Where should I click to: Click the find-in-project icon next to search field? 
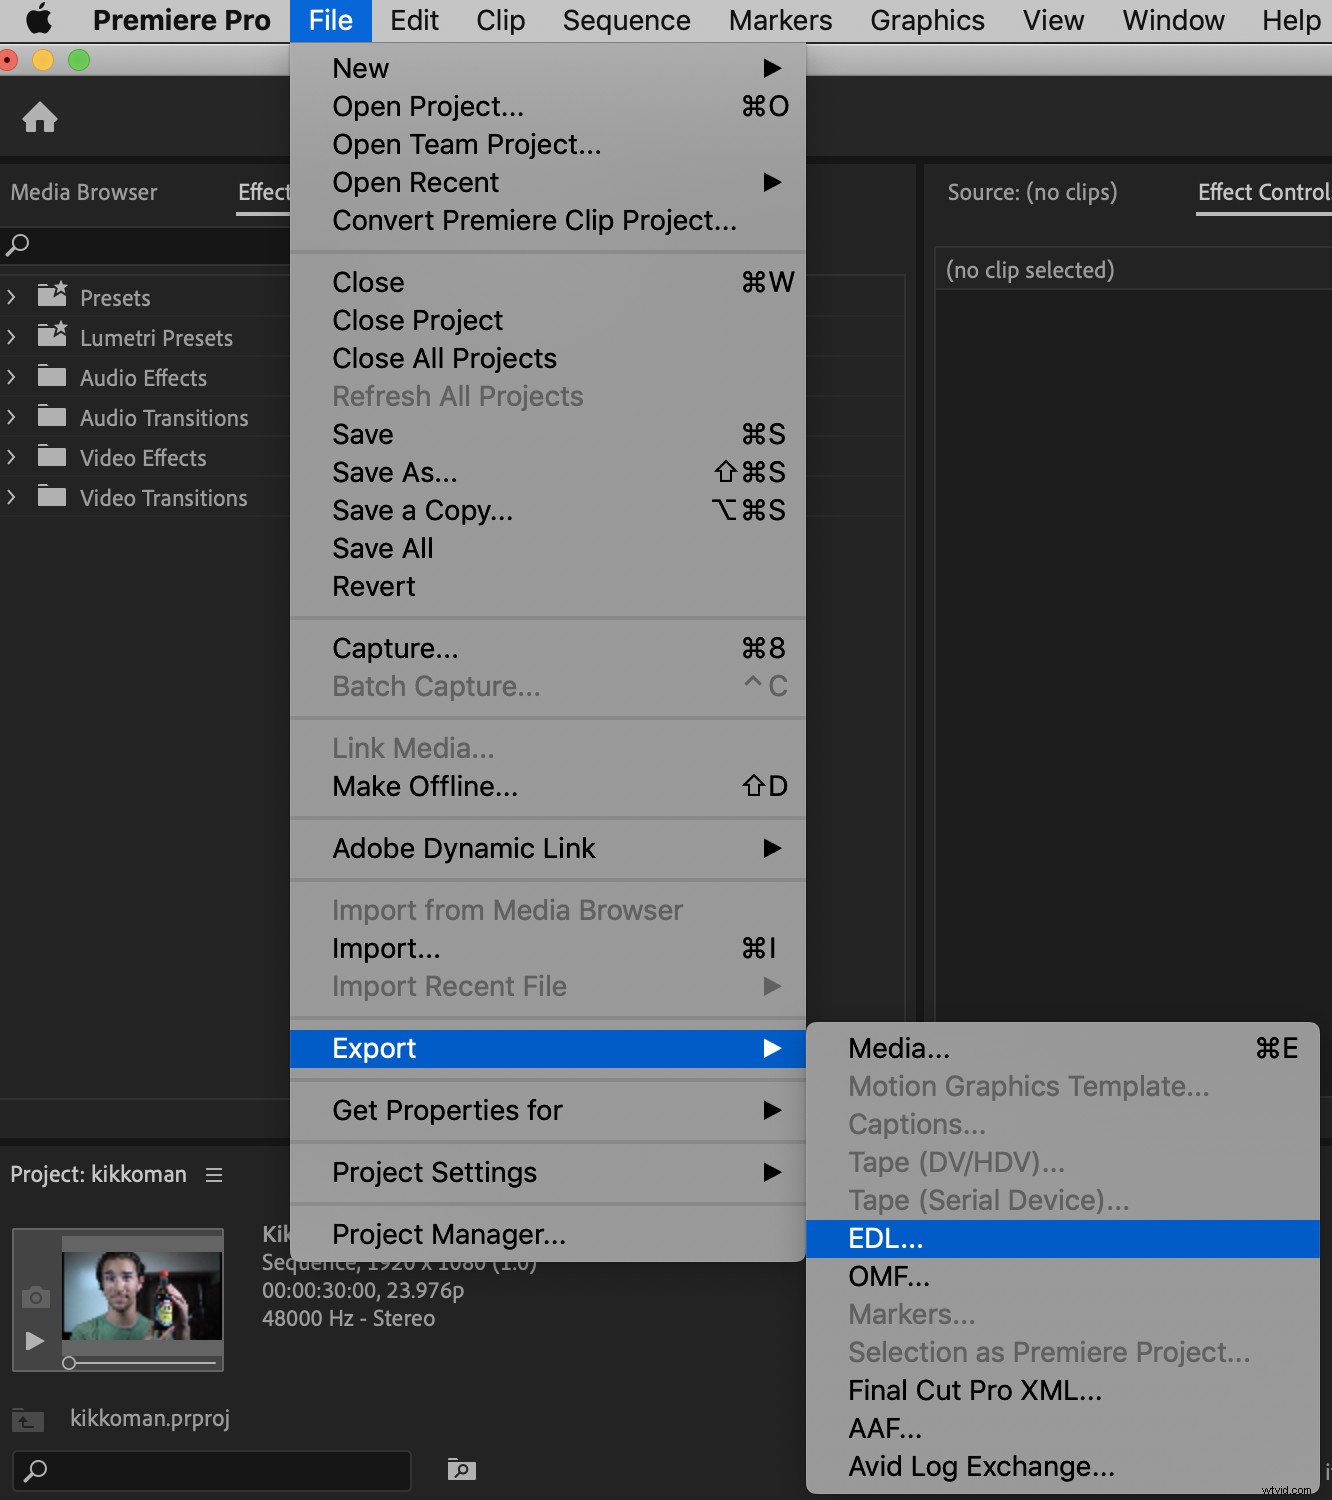460,1470
